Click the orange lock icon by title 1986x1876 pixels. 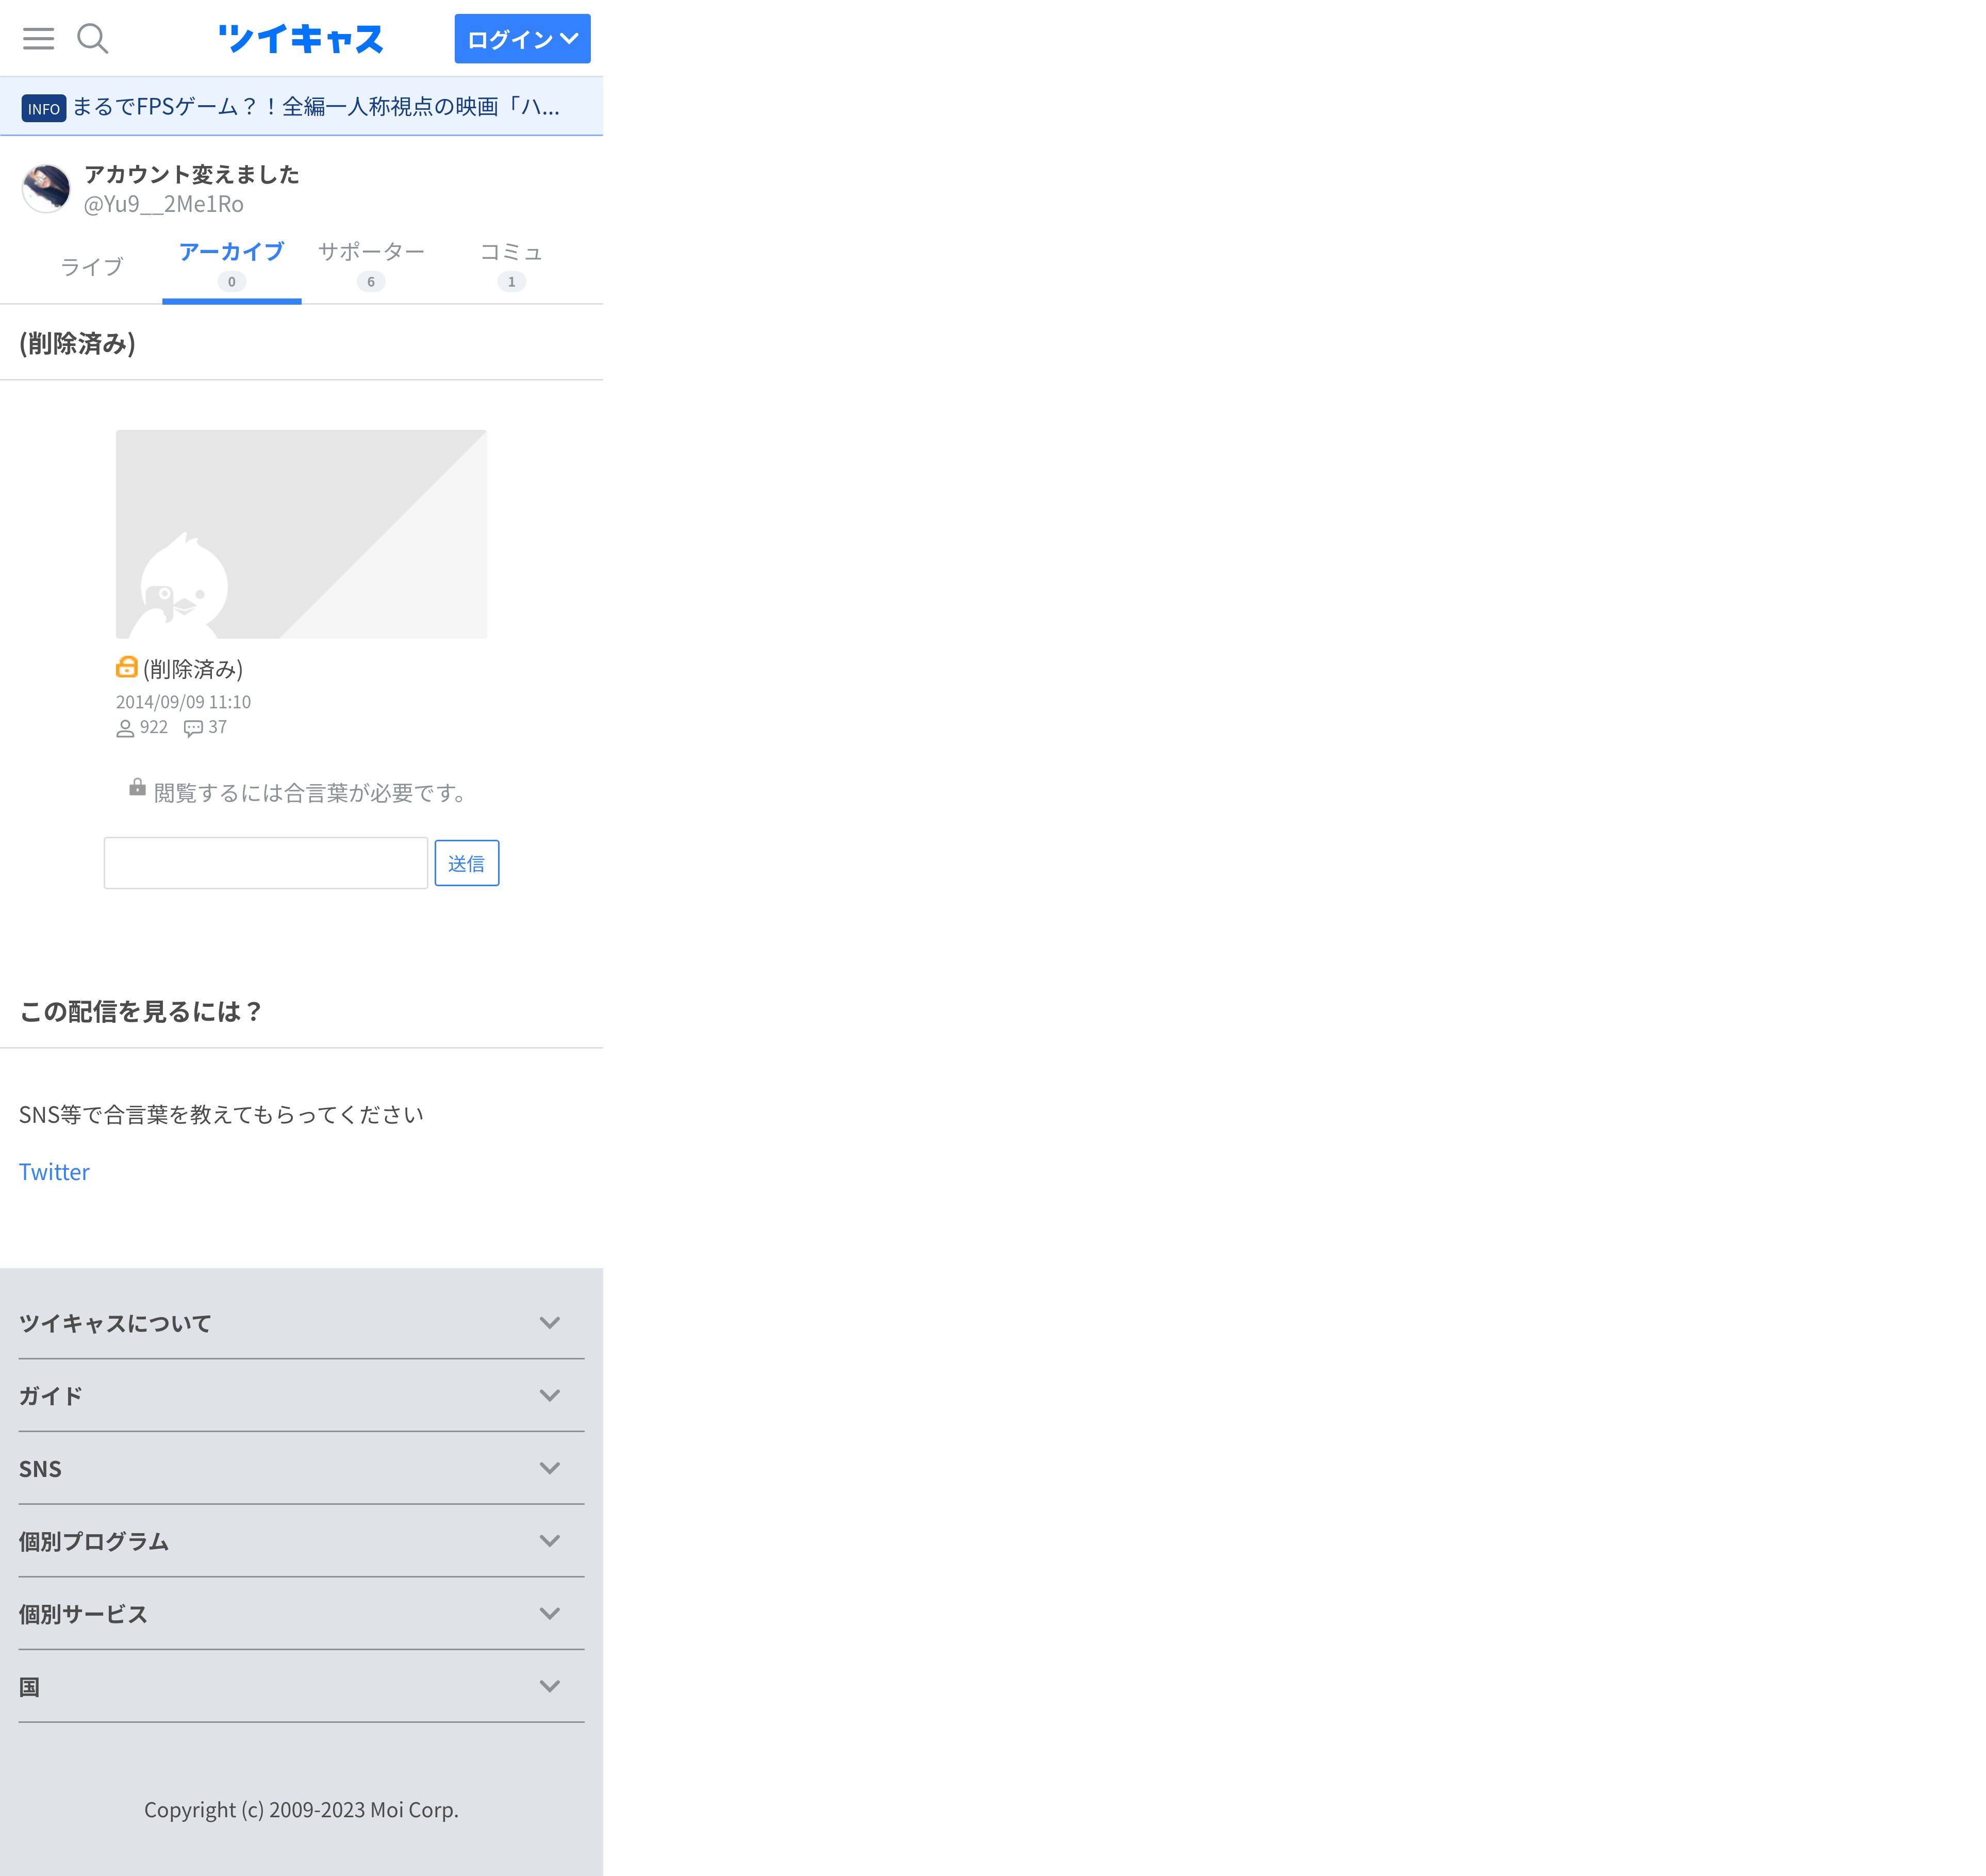click(127, 667)
